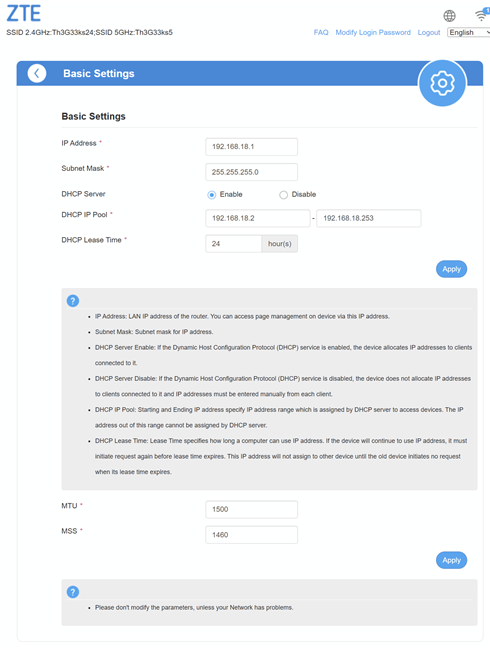
Task: Click the DHCP help question mark icon
Action: [x=73, y=301]
